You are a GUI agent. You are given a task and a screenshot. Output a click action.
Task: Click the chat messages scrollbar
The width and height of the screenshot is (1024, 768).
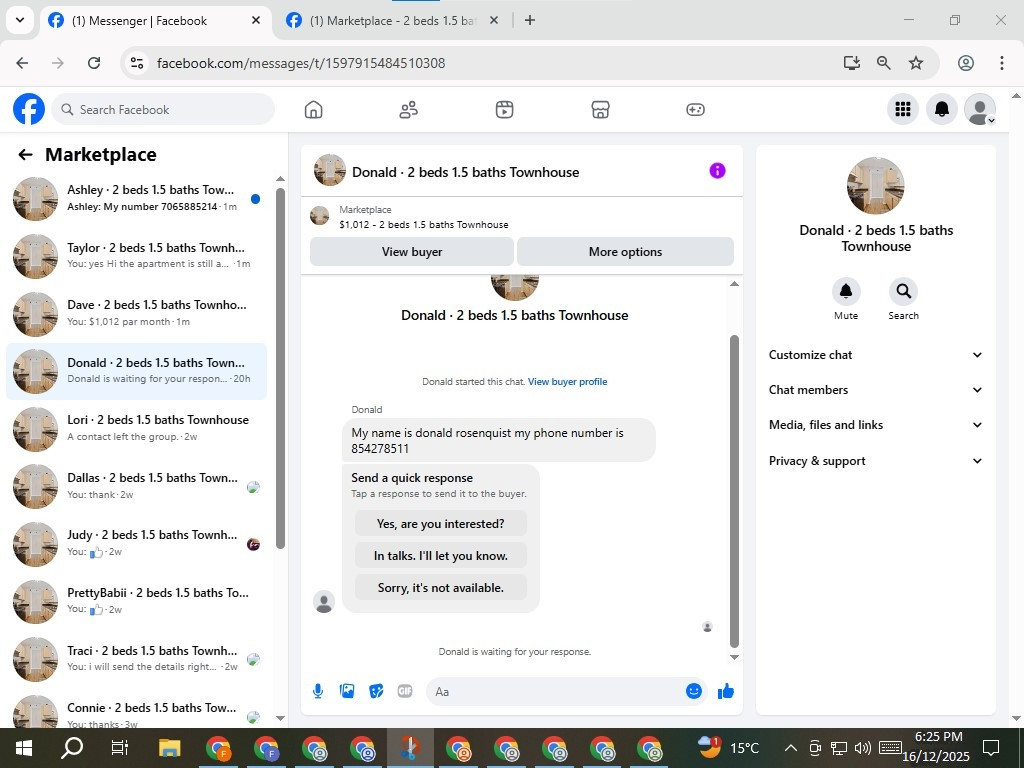pyautogui.click(x=734, y=491)
